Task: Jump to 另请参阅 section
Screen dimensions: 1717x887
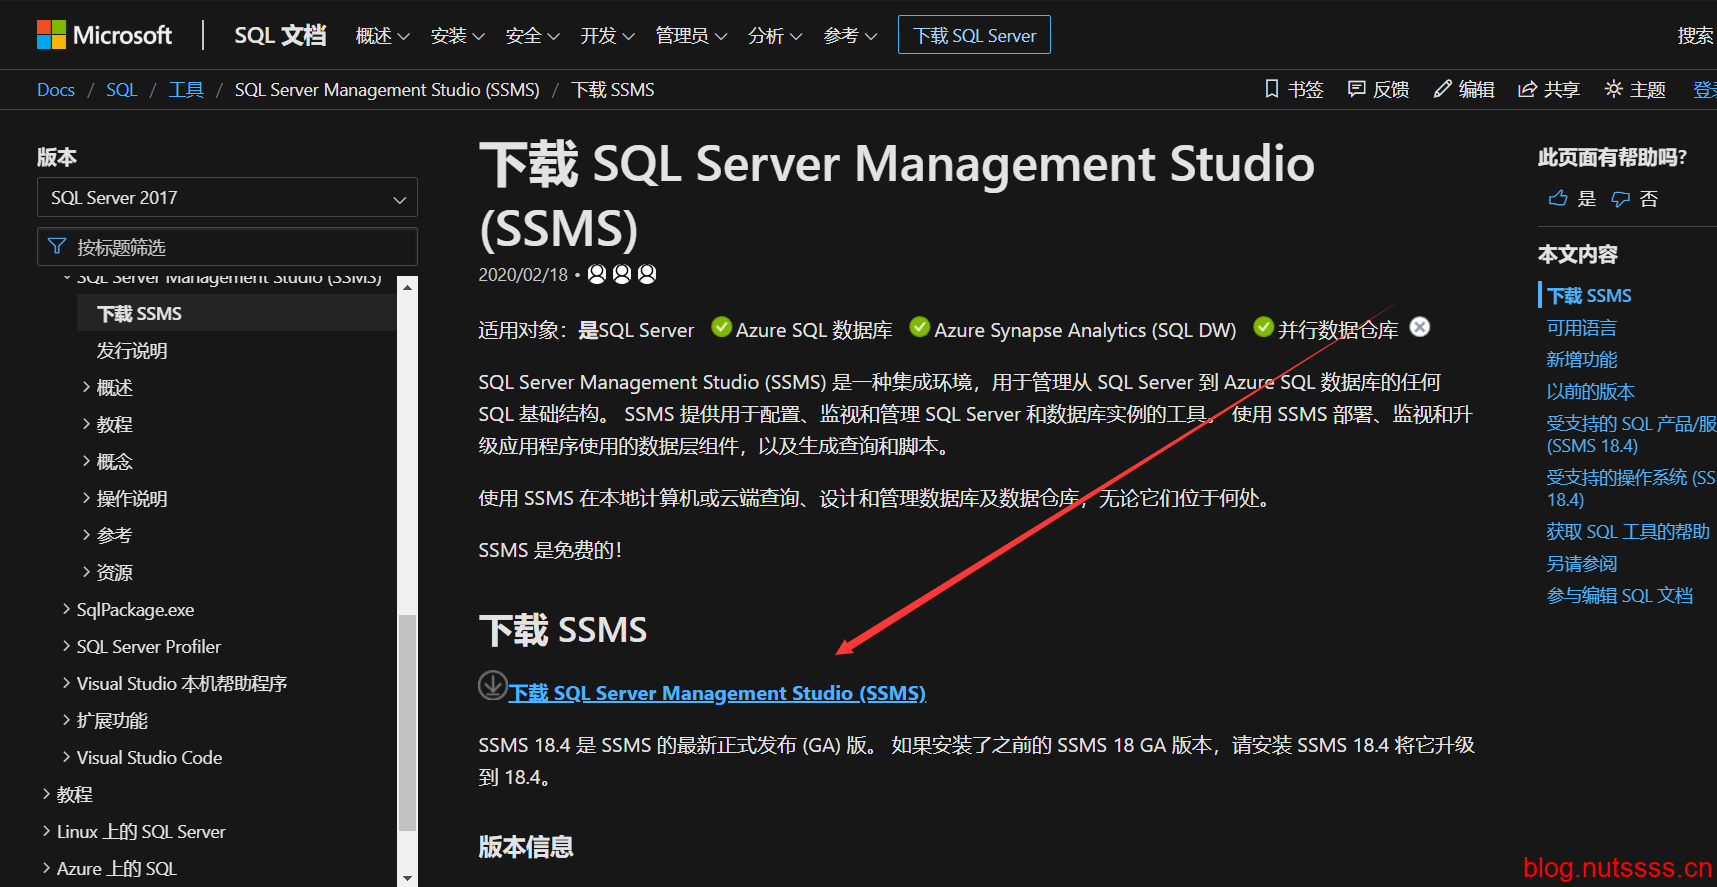Action: 1581,564
